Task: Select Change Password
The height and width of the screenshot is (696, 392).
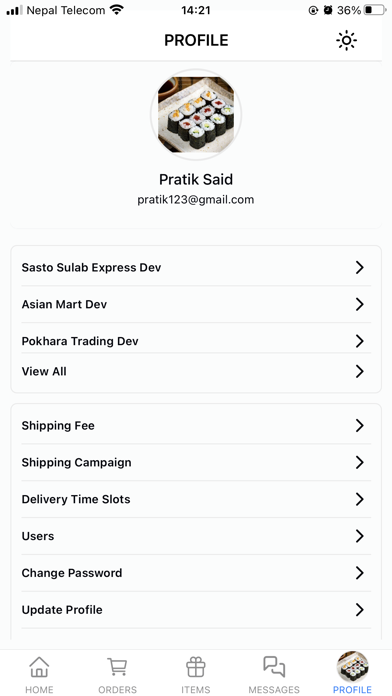Action: point(196,573)
